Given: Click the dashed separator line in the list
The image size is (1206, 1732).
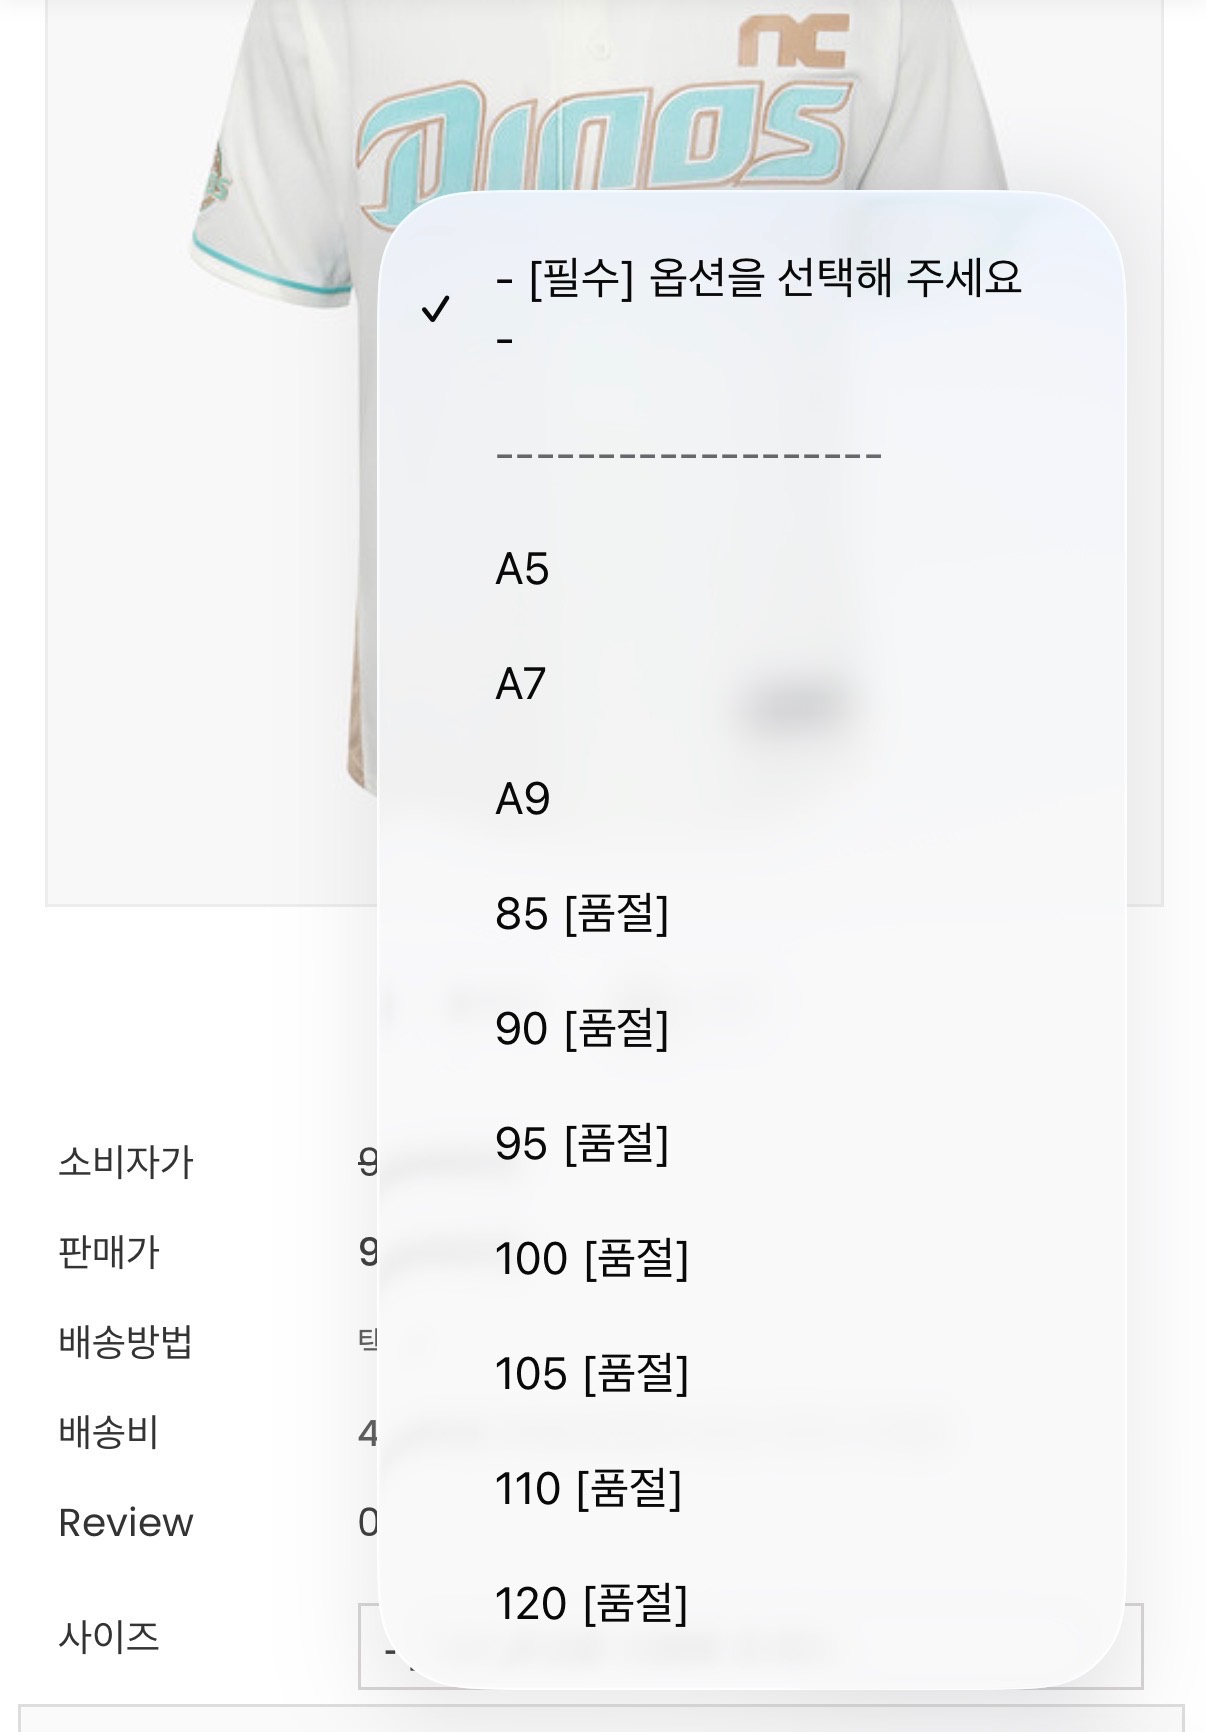Looking at the screenshot, I should (688, 456).
